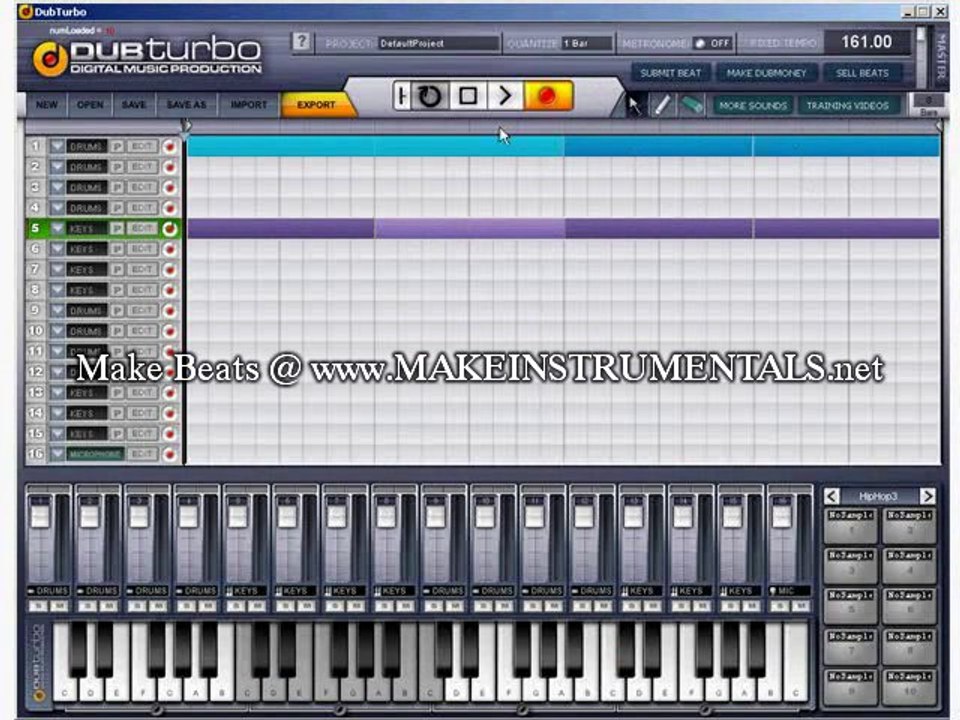The image size is (960, 720).
Task: Click EDIT on track 1 DRUMS
Action: pos(142,147)
